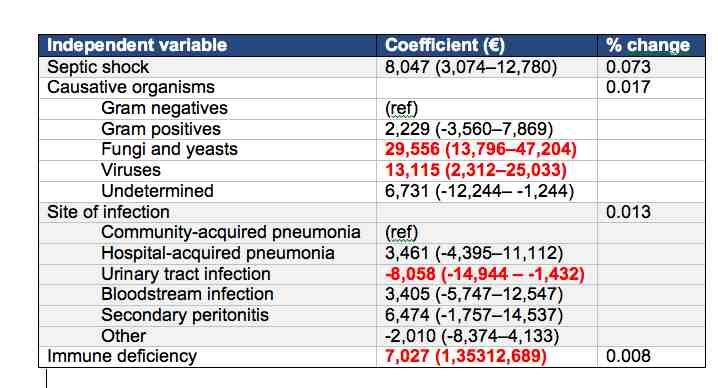718x388 pixels.
Task: Select the 0.008 percent change cell
Action: click(628, 356)
